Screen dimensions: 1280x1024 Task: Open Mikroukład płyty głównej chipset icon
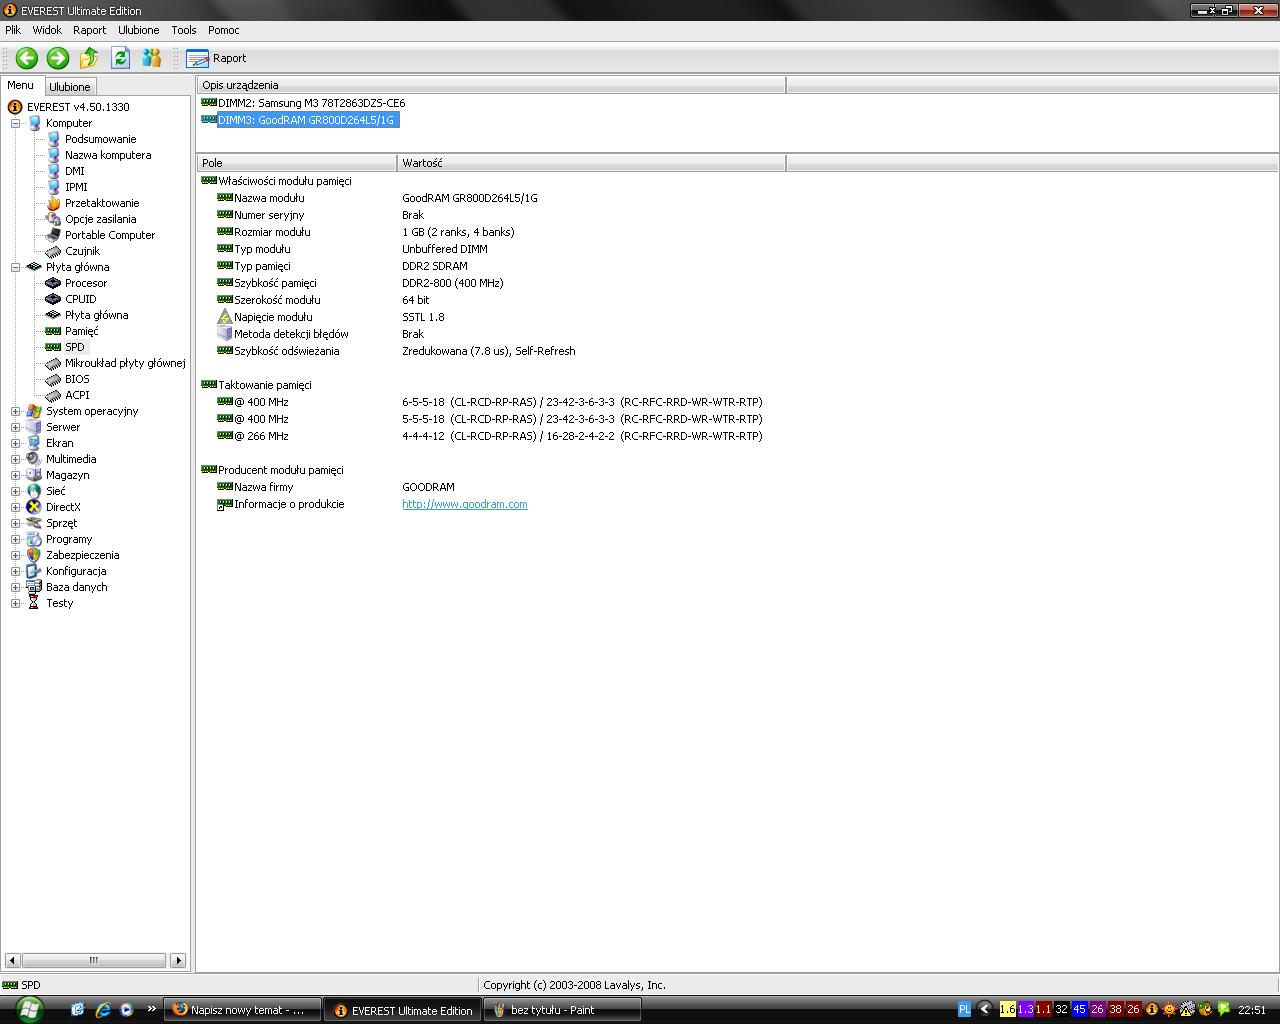point(54,363)
